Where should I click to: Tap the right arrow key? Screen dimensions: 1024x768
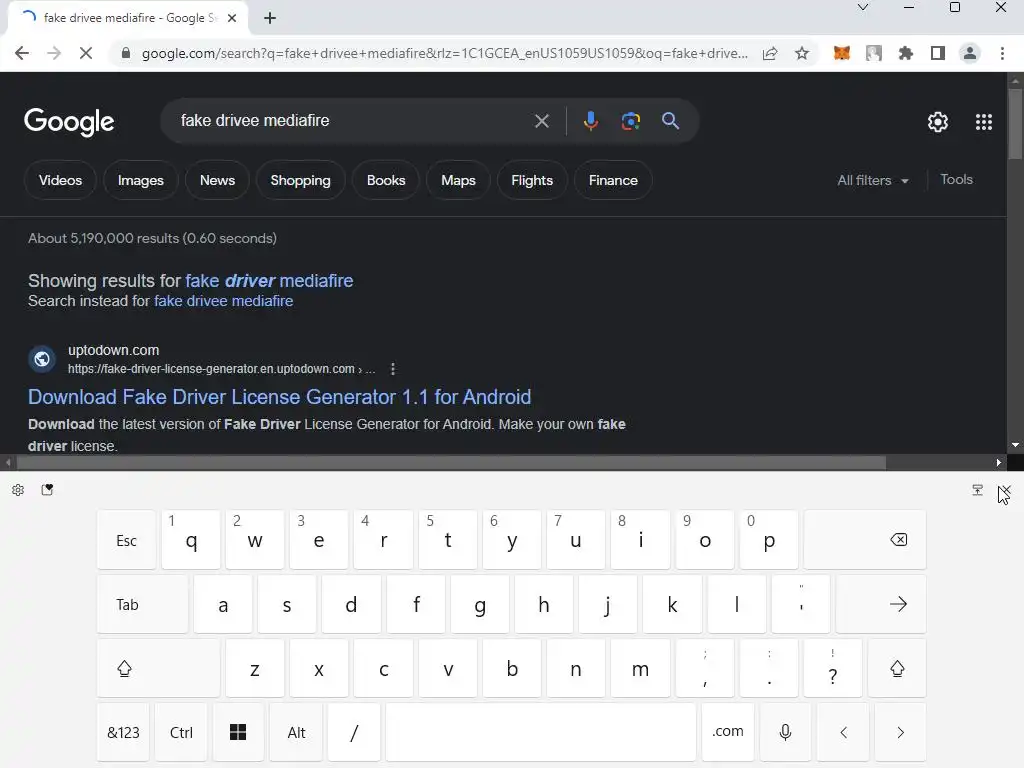click(x=900, y=732)
